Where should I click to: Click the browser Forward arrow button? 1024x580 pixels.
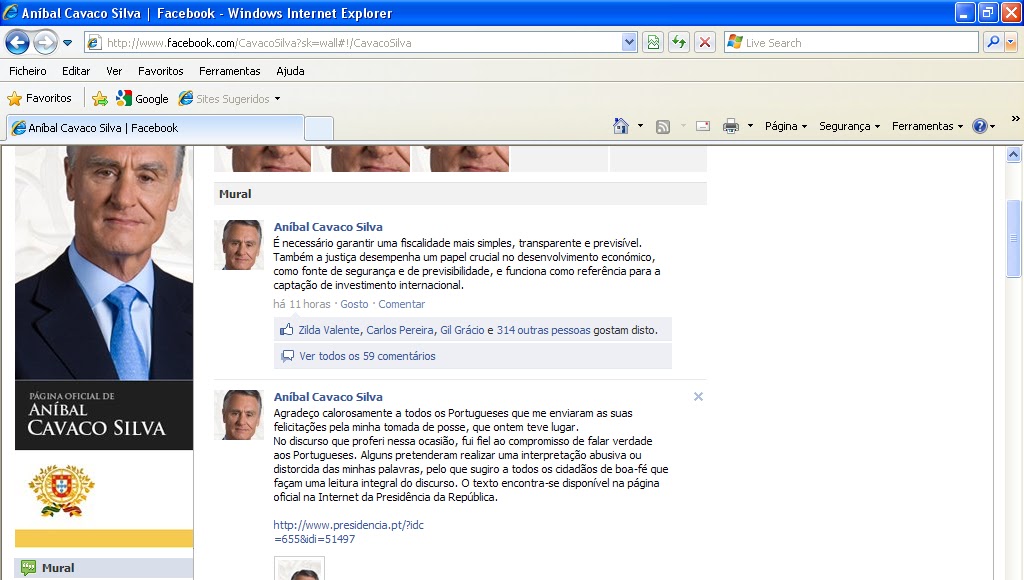pyautogui.click(x=45, y=43)
